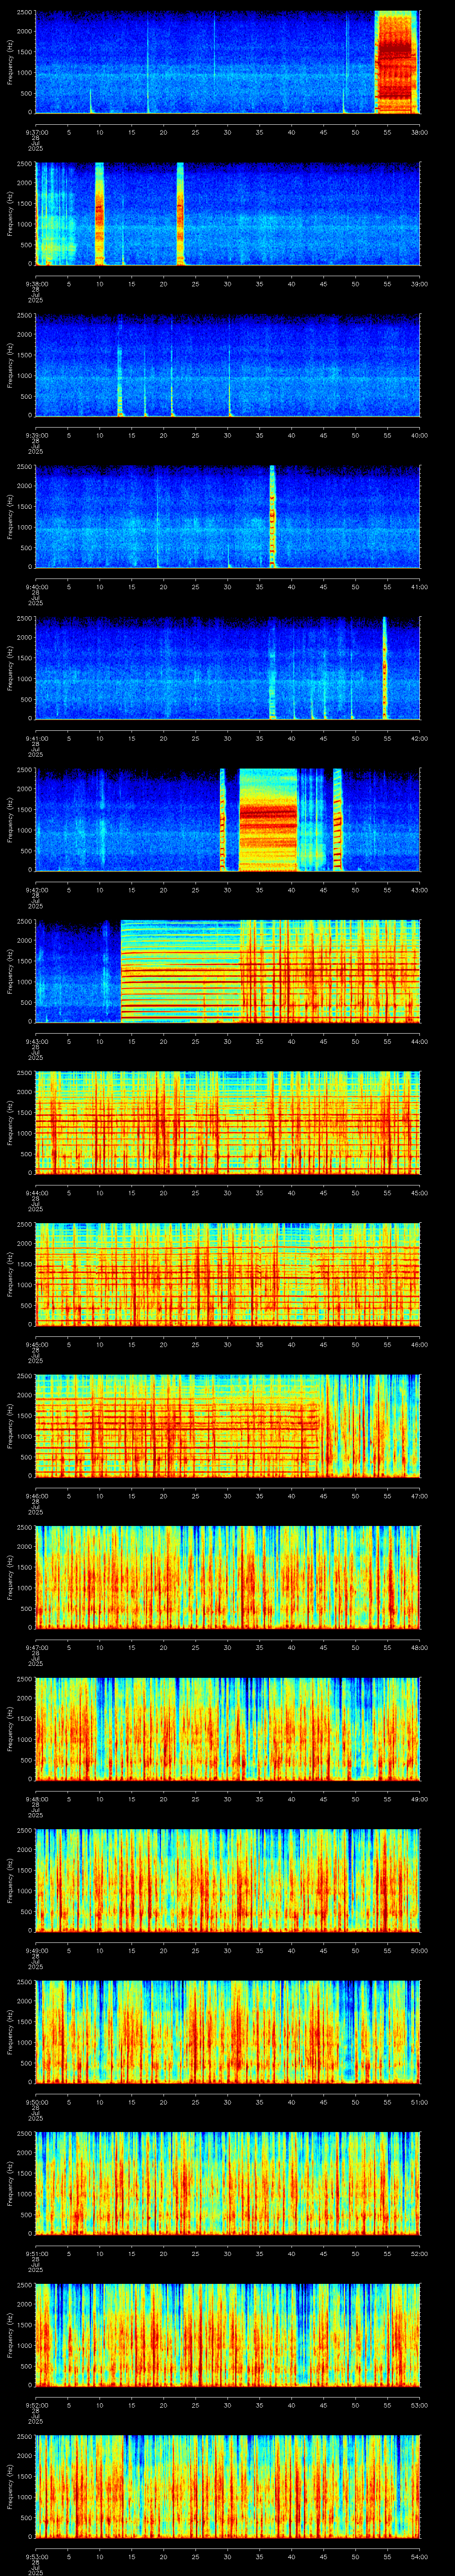455x2576 pixels.
Task: Click the 50 second tick under the 9:50:00 panel
Action: point(355,2102)
